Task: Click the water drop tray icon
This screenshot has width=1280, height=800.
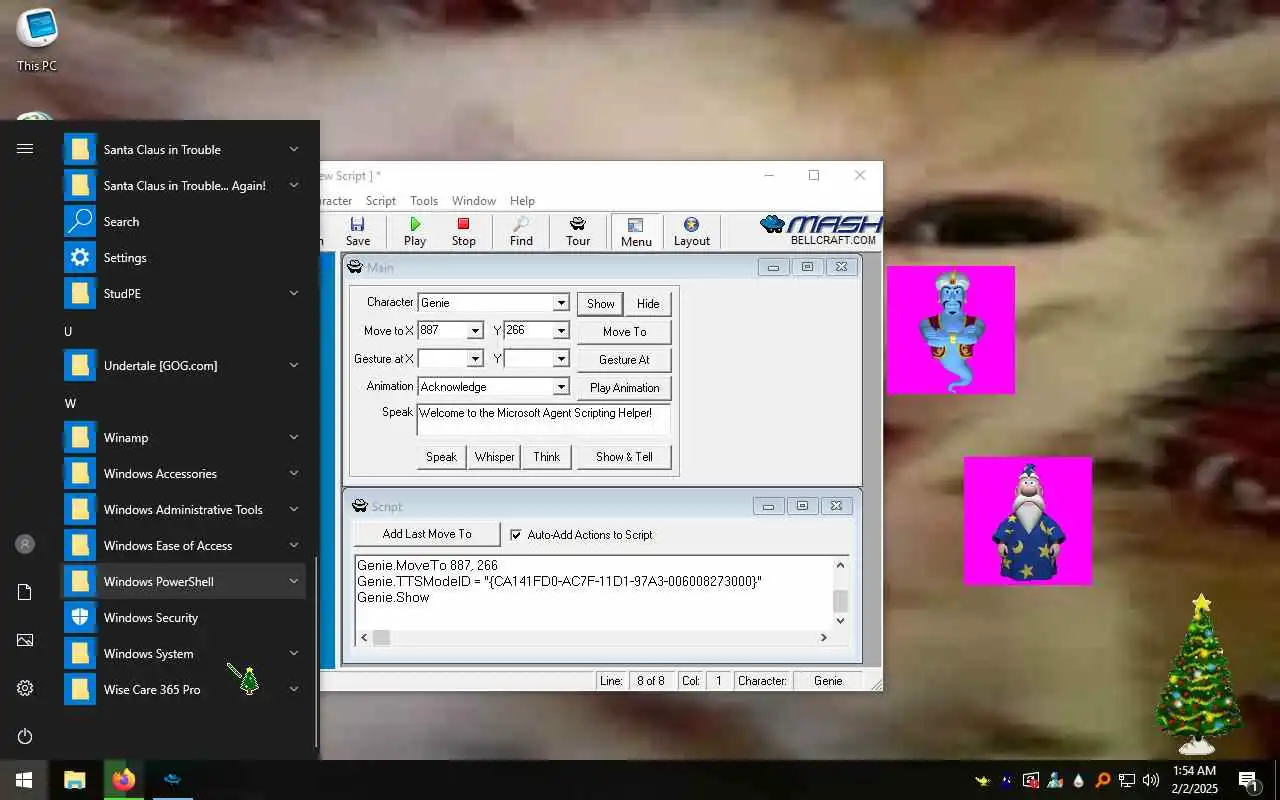Action: [x=1078, y=780]
